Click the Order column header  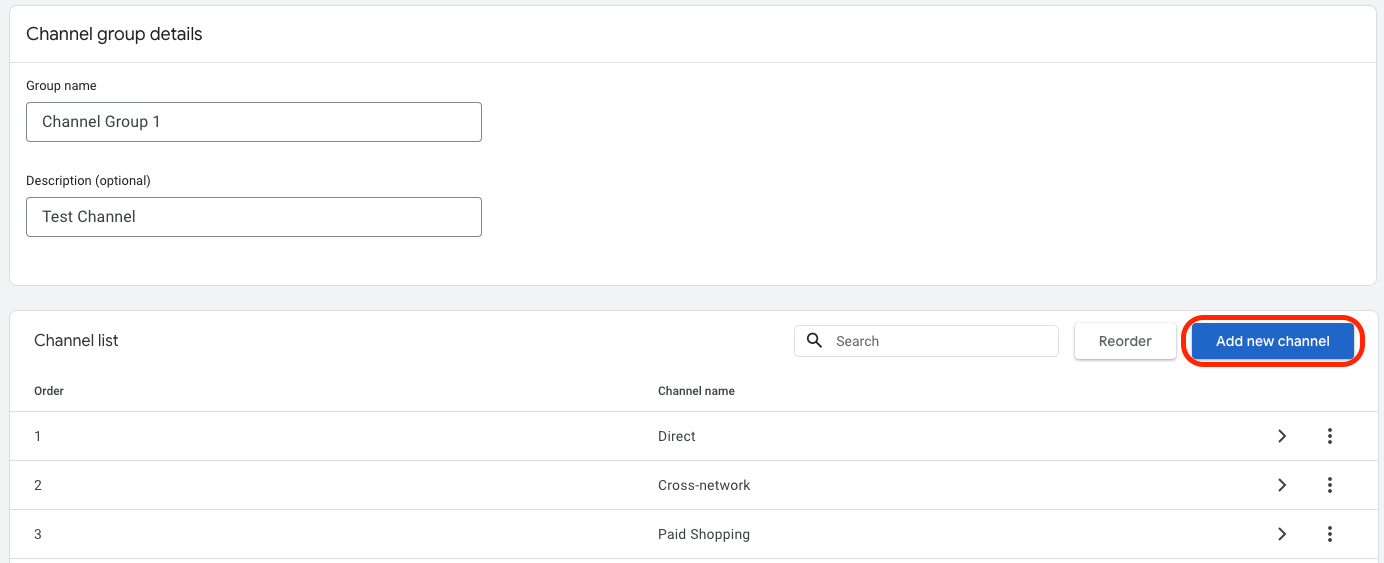[49, 391]
